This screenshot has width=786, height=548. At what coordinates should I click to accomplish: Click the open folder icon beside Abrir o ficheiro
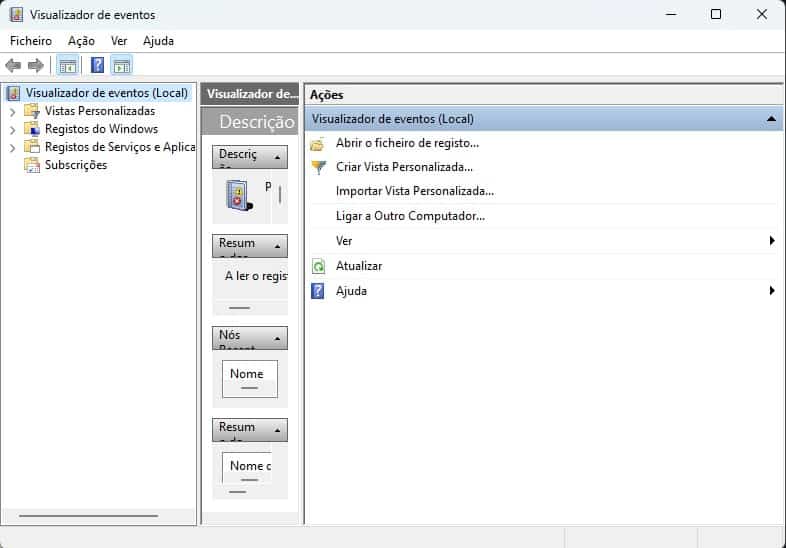pos(318,144)
